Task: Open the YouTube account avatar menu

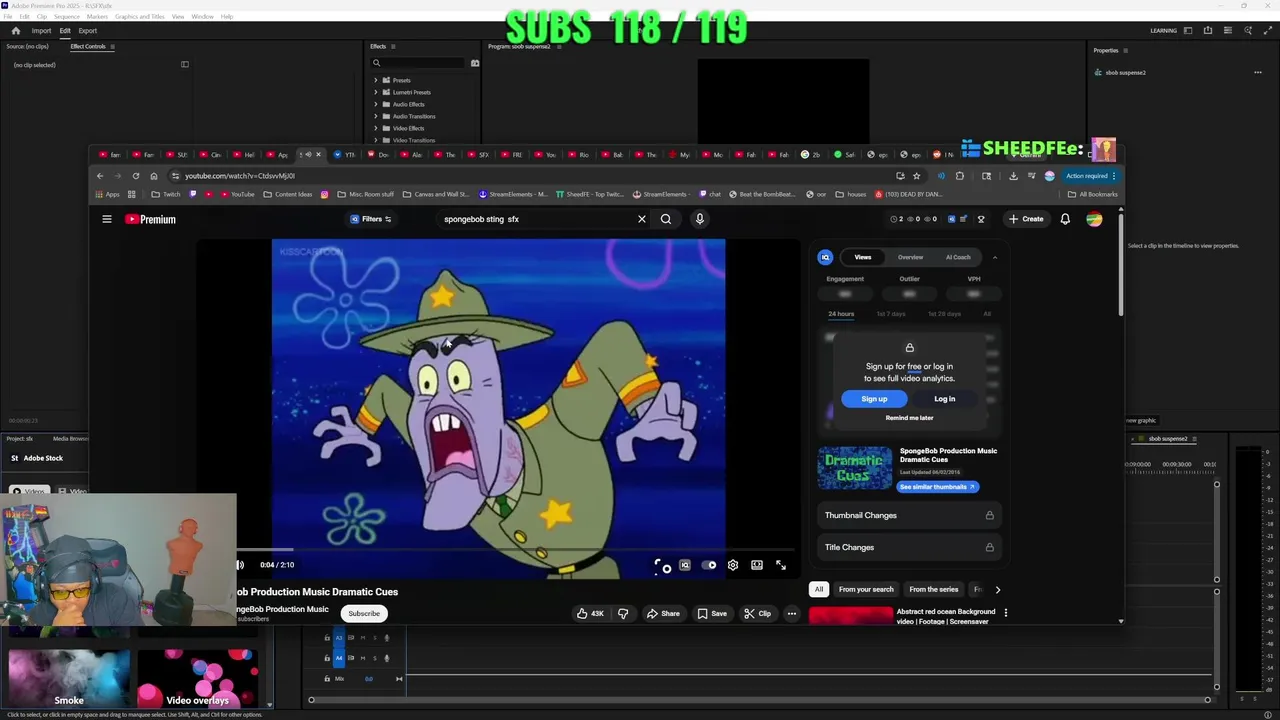Action: point(1094,219)
